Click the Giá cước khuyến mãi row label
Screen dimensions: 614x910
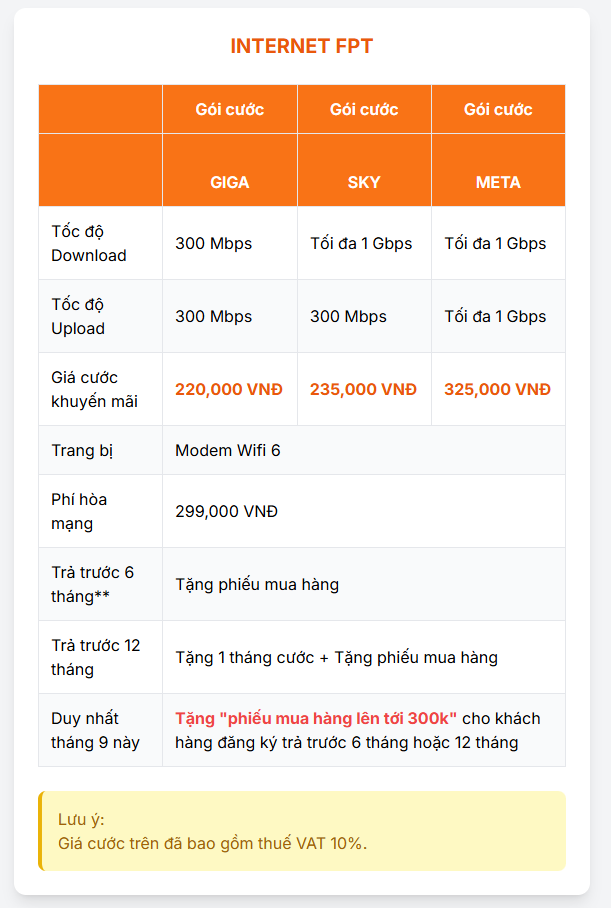(94, 389)
